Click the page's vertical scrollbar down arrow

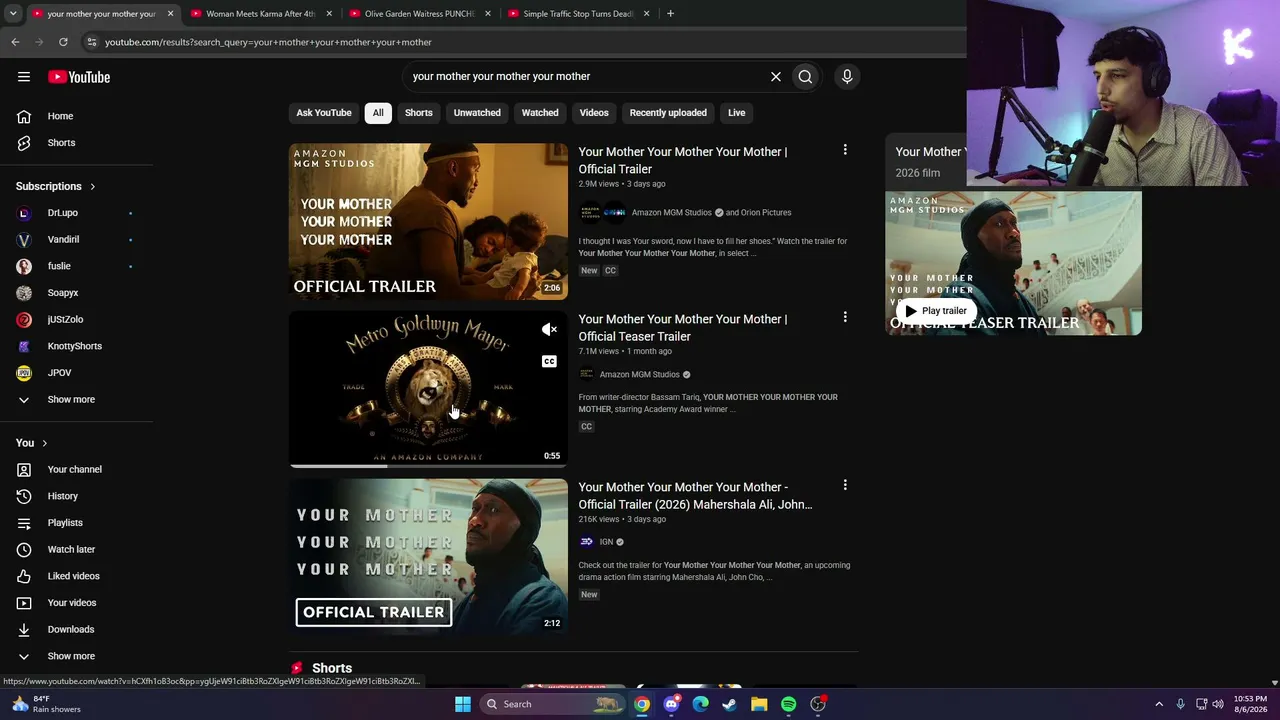click(x=1274, y=683)
